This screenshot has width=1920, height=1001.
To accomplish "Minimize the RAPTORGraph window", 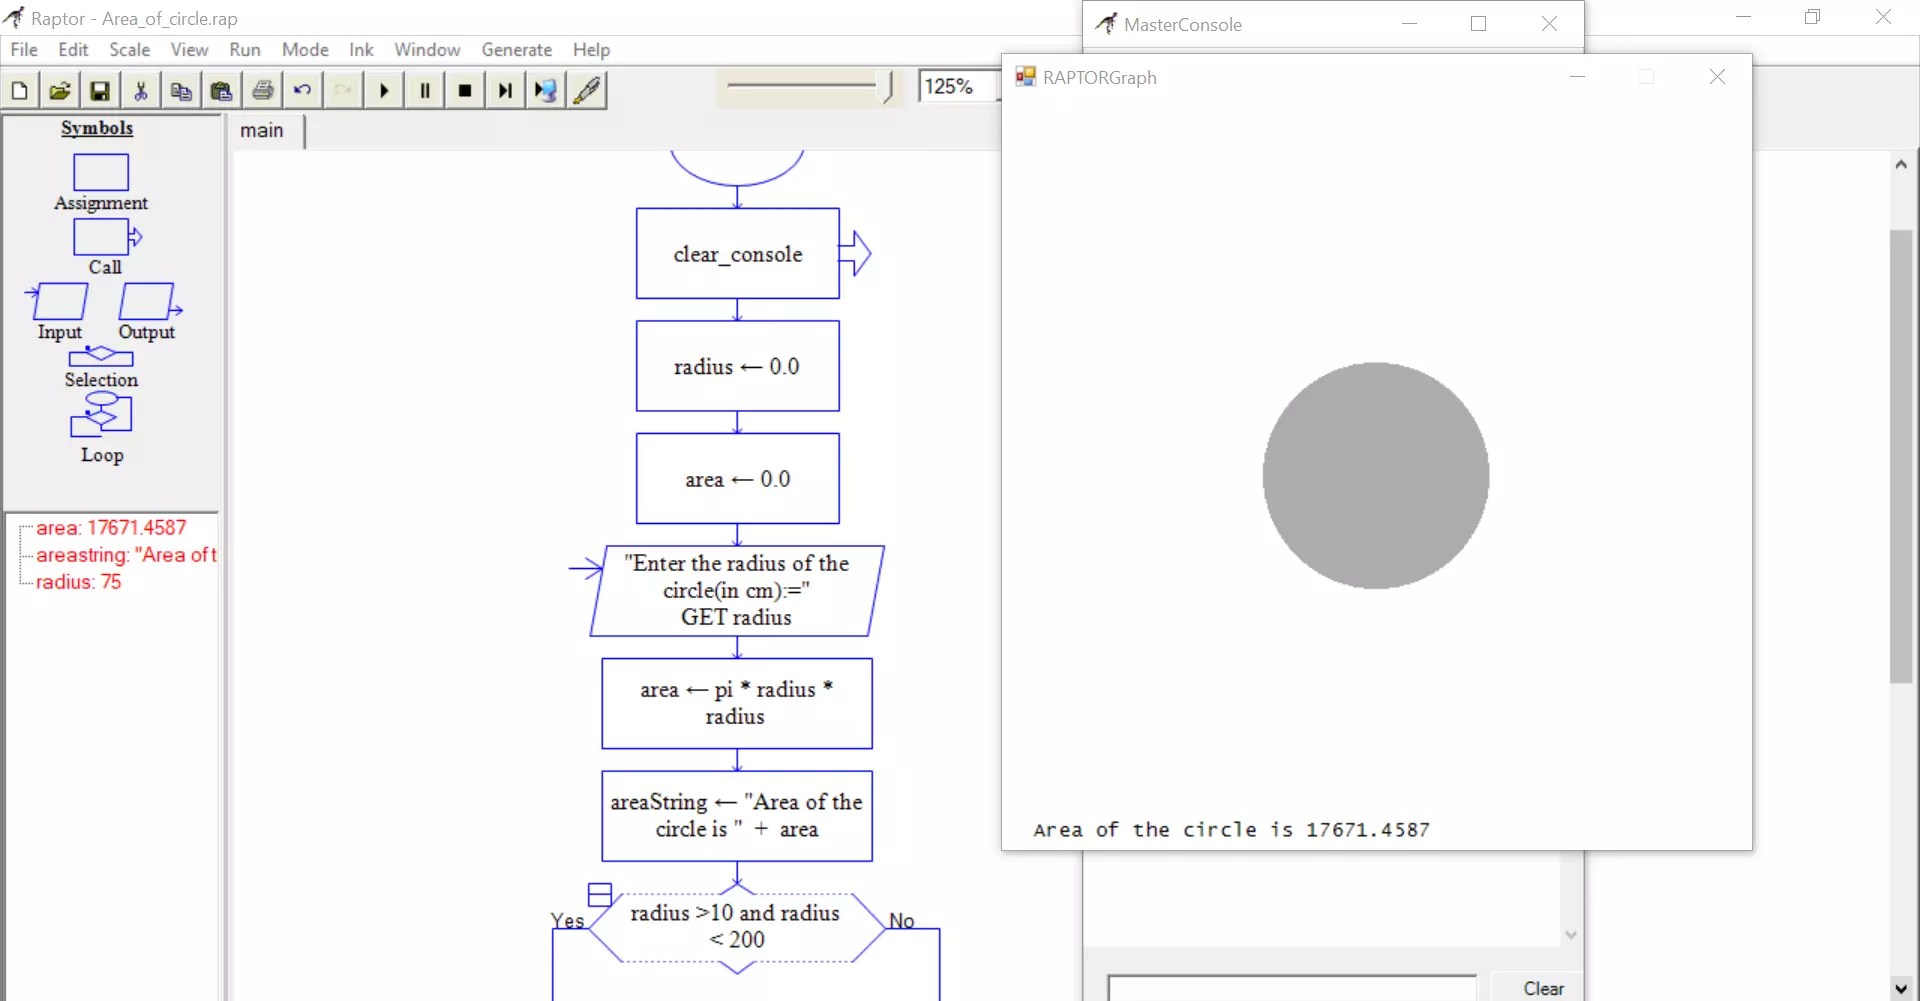I will pos(1578,77).
